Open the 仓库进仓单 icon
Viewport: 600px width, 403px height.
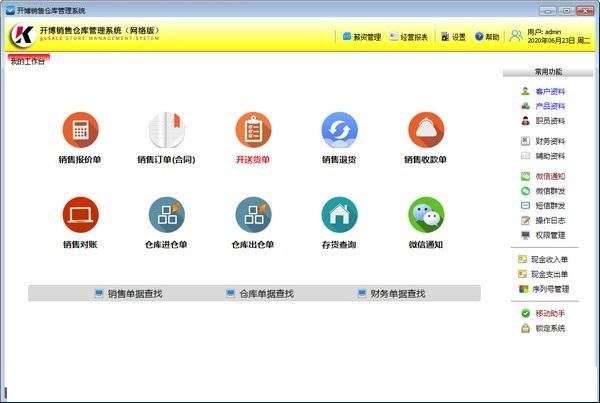pyautogui.click(x=166, y=214)
